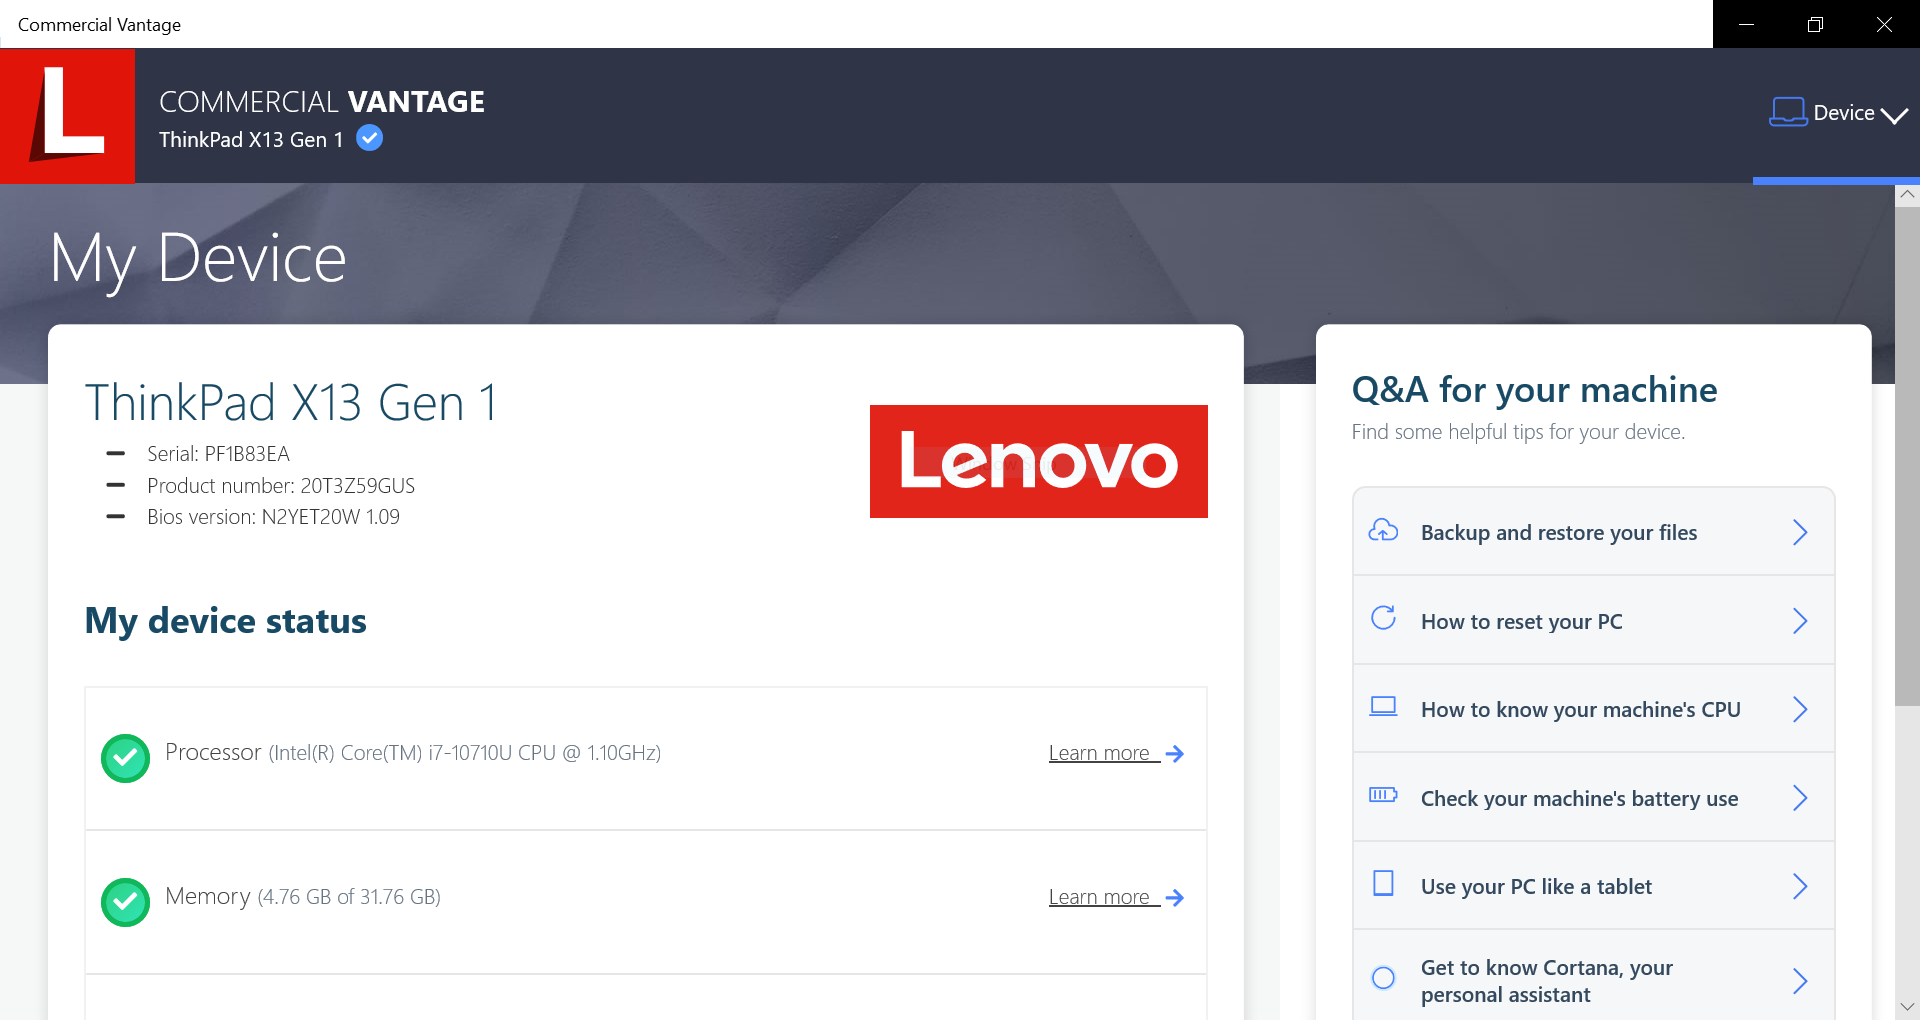
Task: Click the Lenovo L logo icon
Action: click(67, 115)
